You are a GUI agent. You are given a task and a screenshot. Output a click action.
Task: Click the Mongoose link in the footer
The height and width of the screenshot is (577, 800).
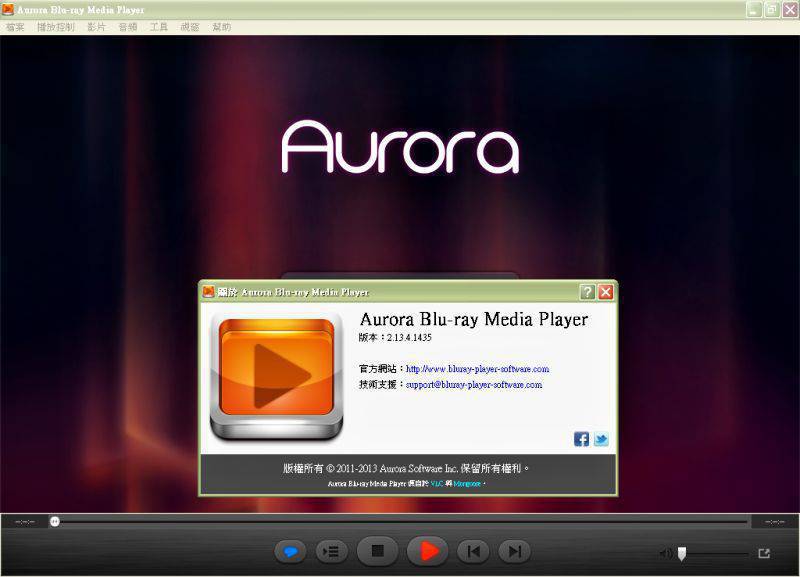[467, 484]
